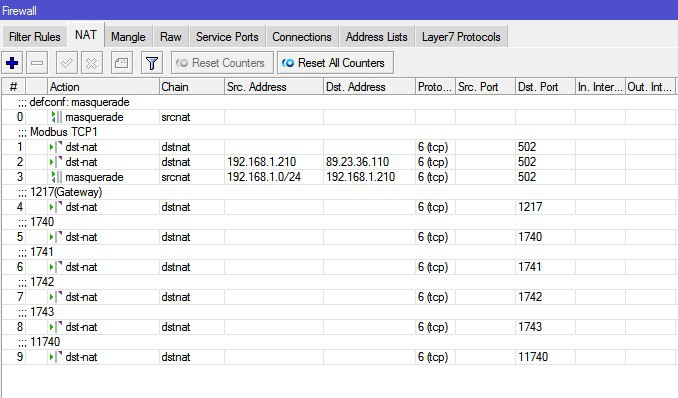Click dst-nat icon in rule 9
Viewport: 678px width, 398px height.
(56, 357)
